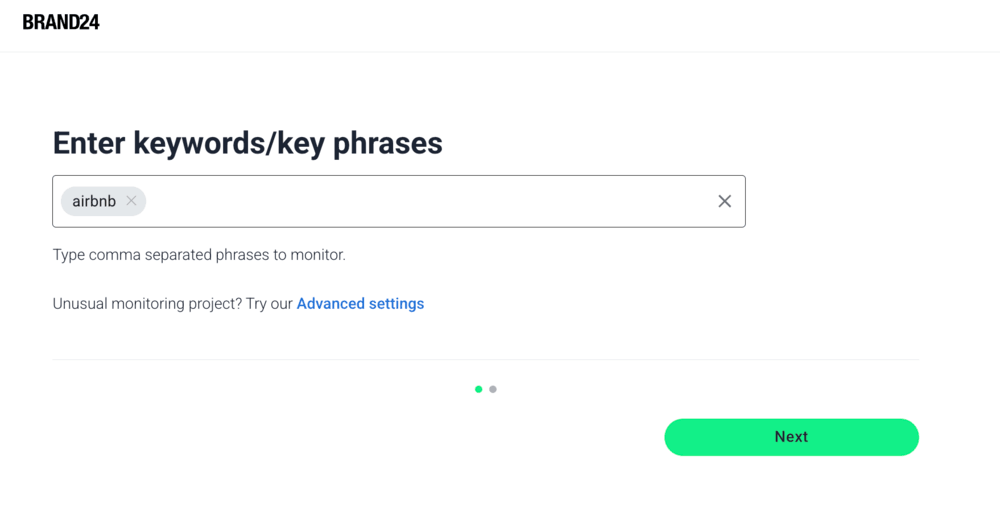Focus the keywords input field

coord(420,201)
